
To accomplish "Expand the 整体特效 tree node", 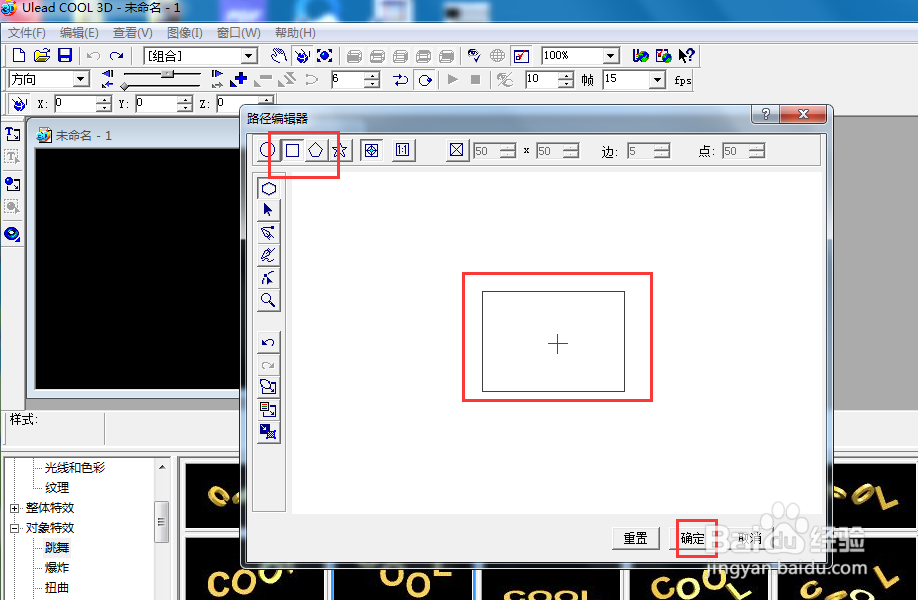I will click(x=15, y=508).
